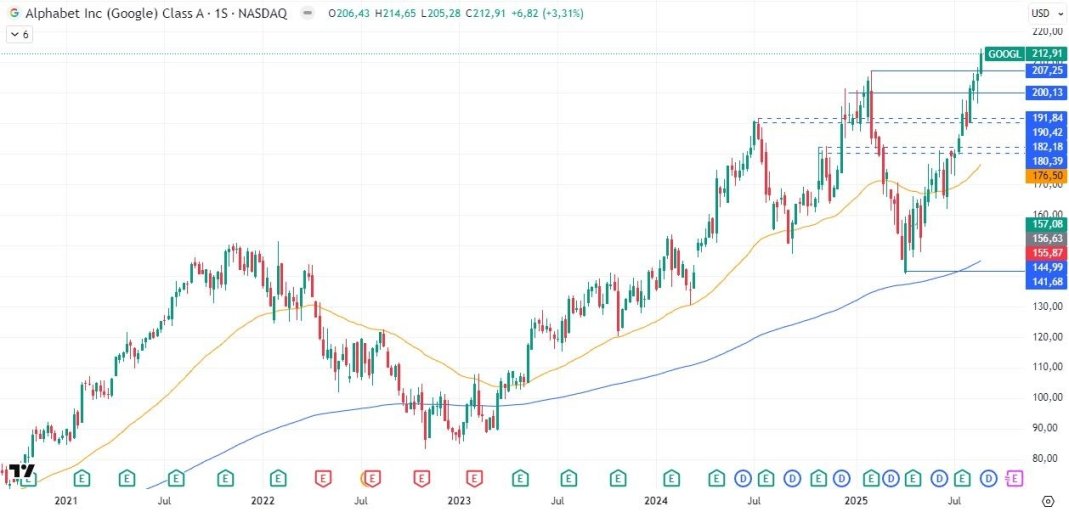The height and width of the screenshot is (512, 1069).
Task: Open the USD currency dropdown
Action: (x=1047, y=13)
